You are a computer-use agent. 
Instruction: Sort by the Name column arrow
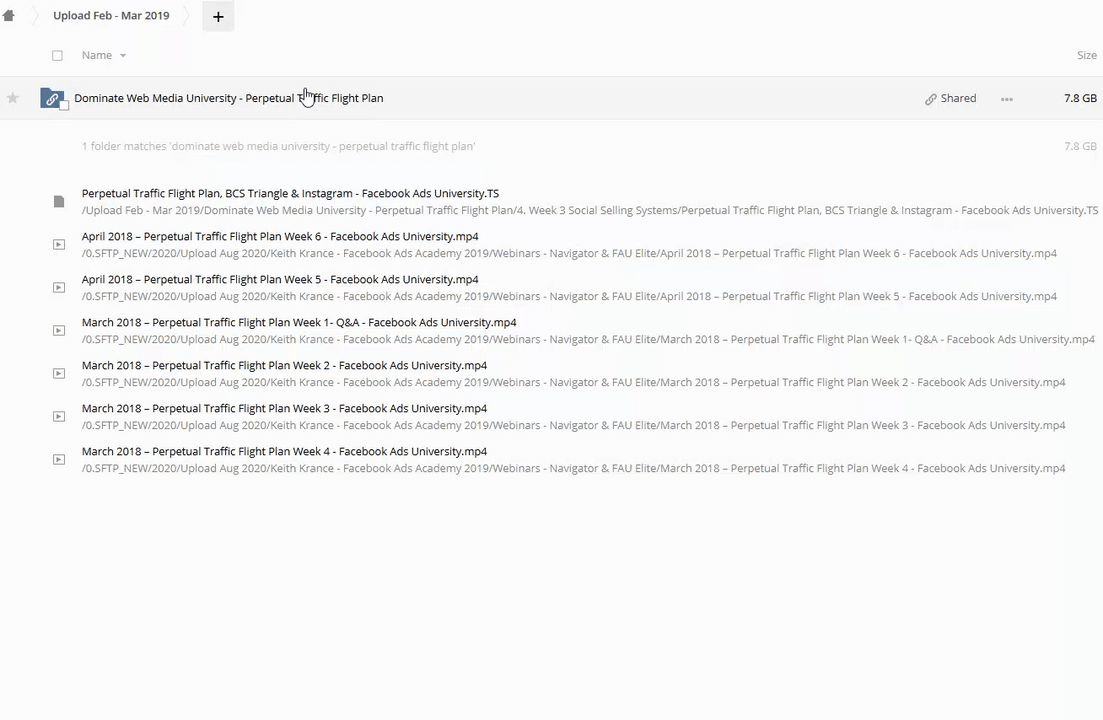tap(123, 56)
